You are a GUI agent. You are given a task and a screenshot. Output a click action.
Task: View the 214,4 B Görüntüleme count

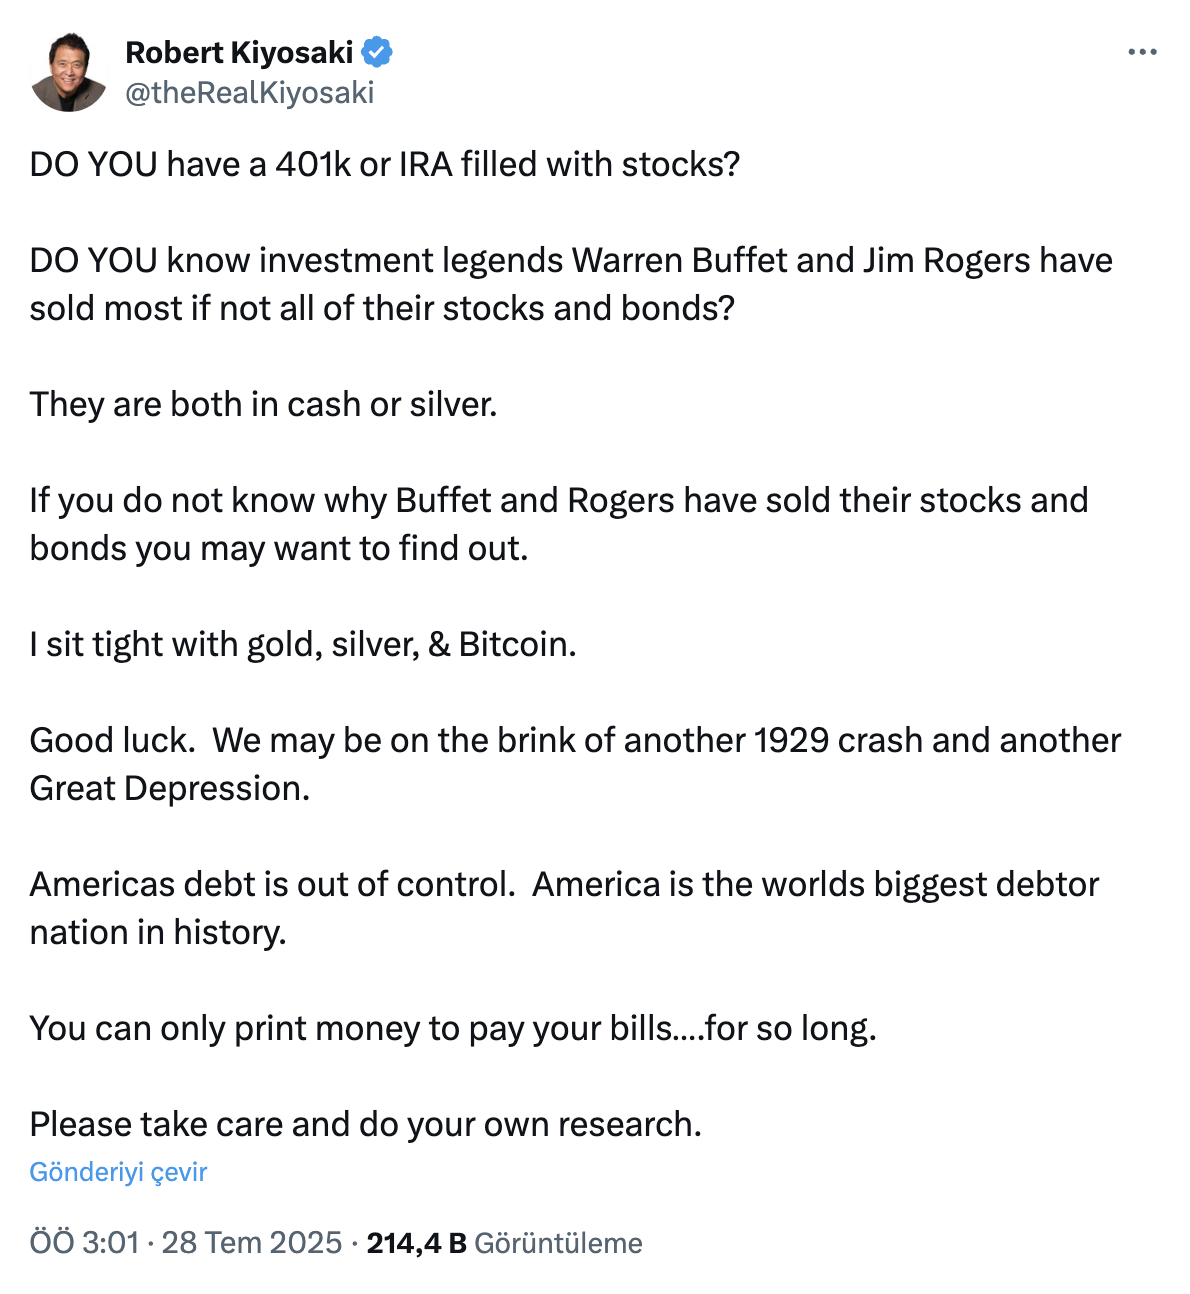pyautogui.click(x=504, y=1243)
